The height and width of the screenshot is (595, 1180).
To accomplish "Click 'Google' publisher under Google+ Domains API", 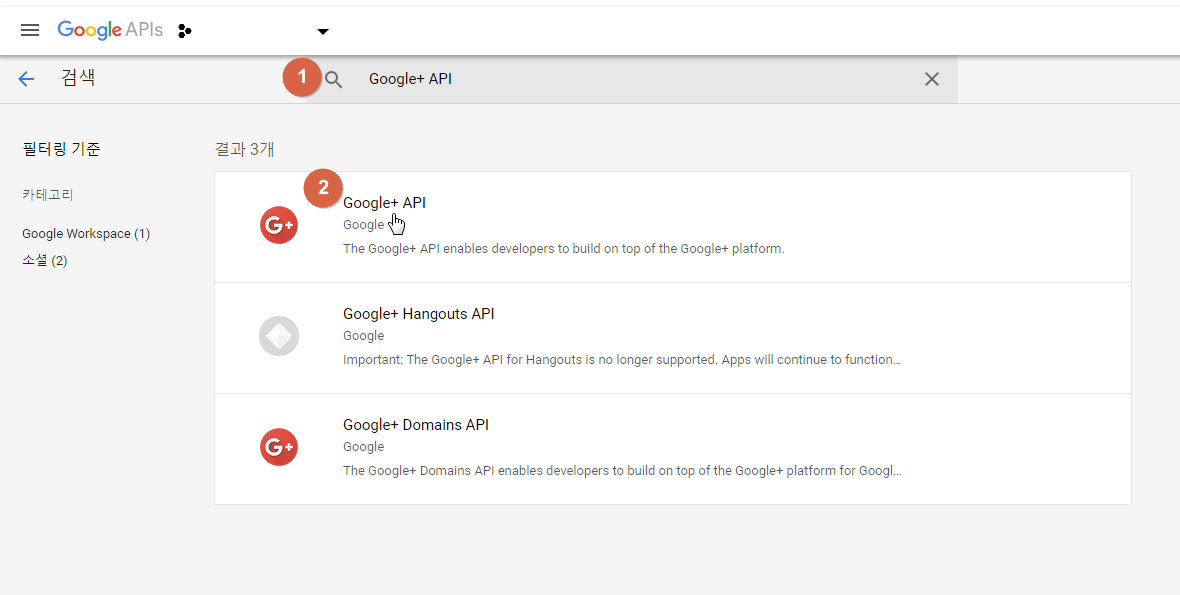I will pyautogui.click(x=363, y=447).
